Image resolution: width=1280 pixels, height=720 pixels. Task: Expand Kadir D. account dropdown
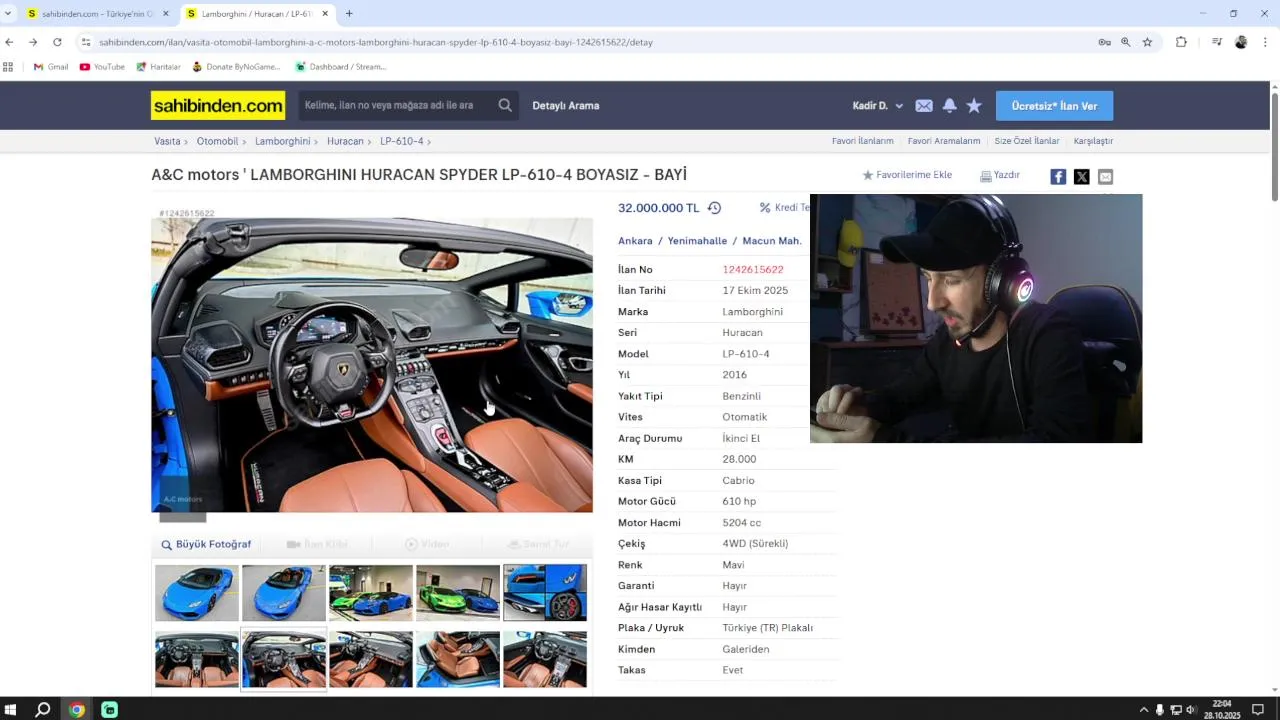click(877, 105)
